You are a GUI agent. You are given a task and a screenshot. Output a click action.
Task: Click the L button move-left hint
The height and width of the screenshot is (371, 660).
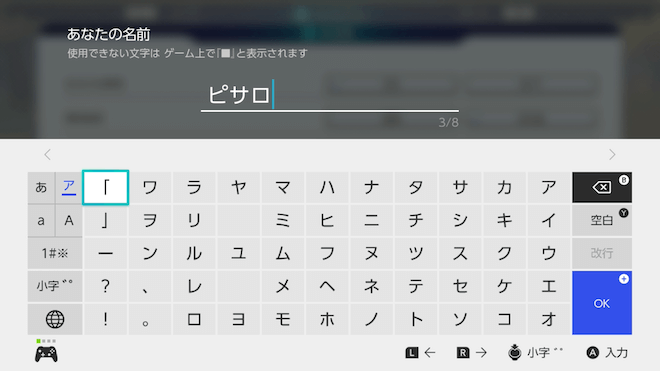(420, 352)
